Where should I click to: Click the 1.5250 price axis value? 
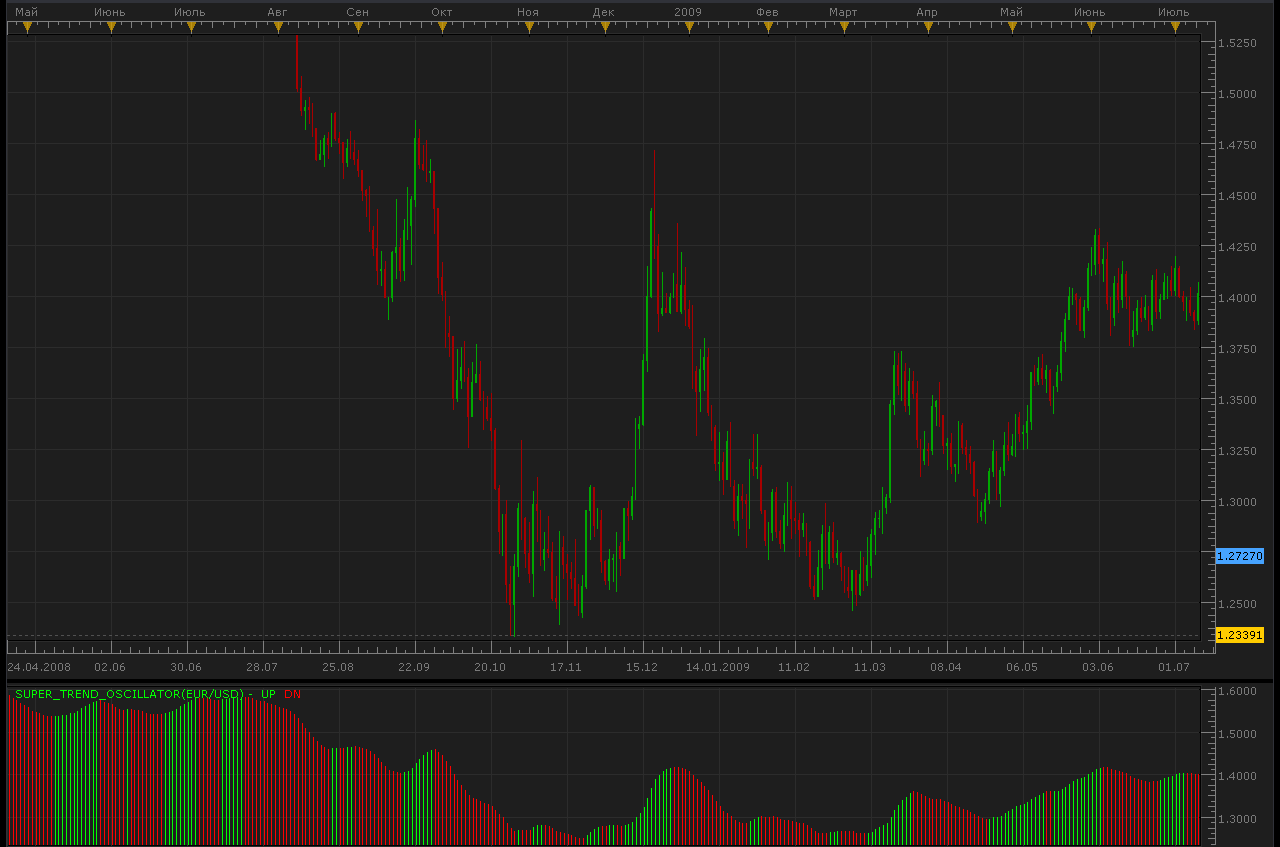tap(1238, 43)
